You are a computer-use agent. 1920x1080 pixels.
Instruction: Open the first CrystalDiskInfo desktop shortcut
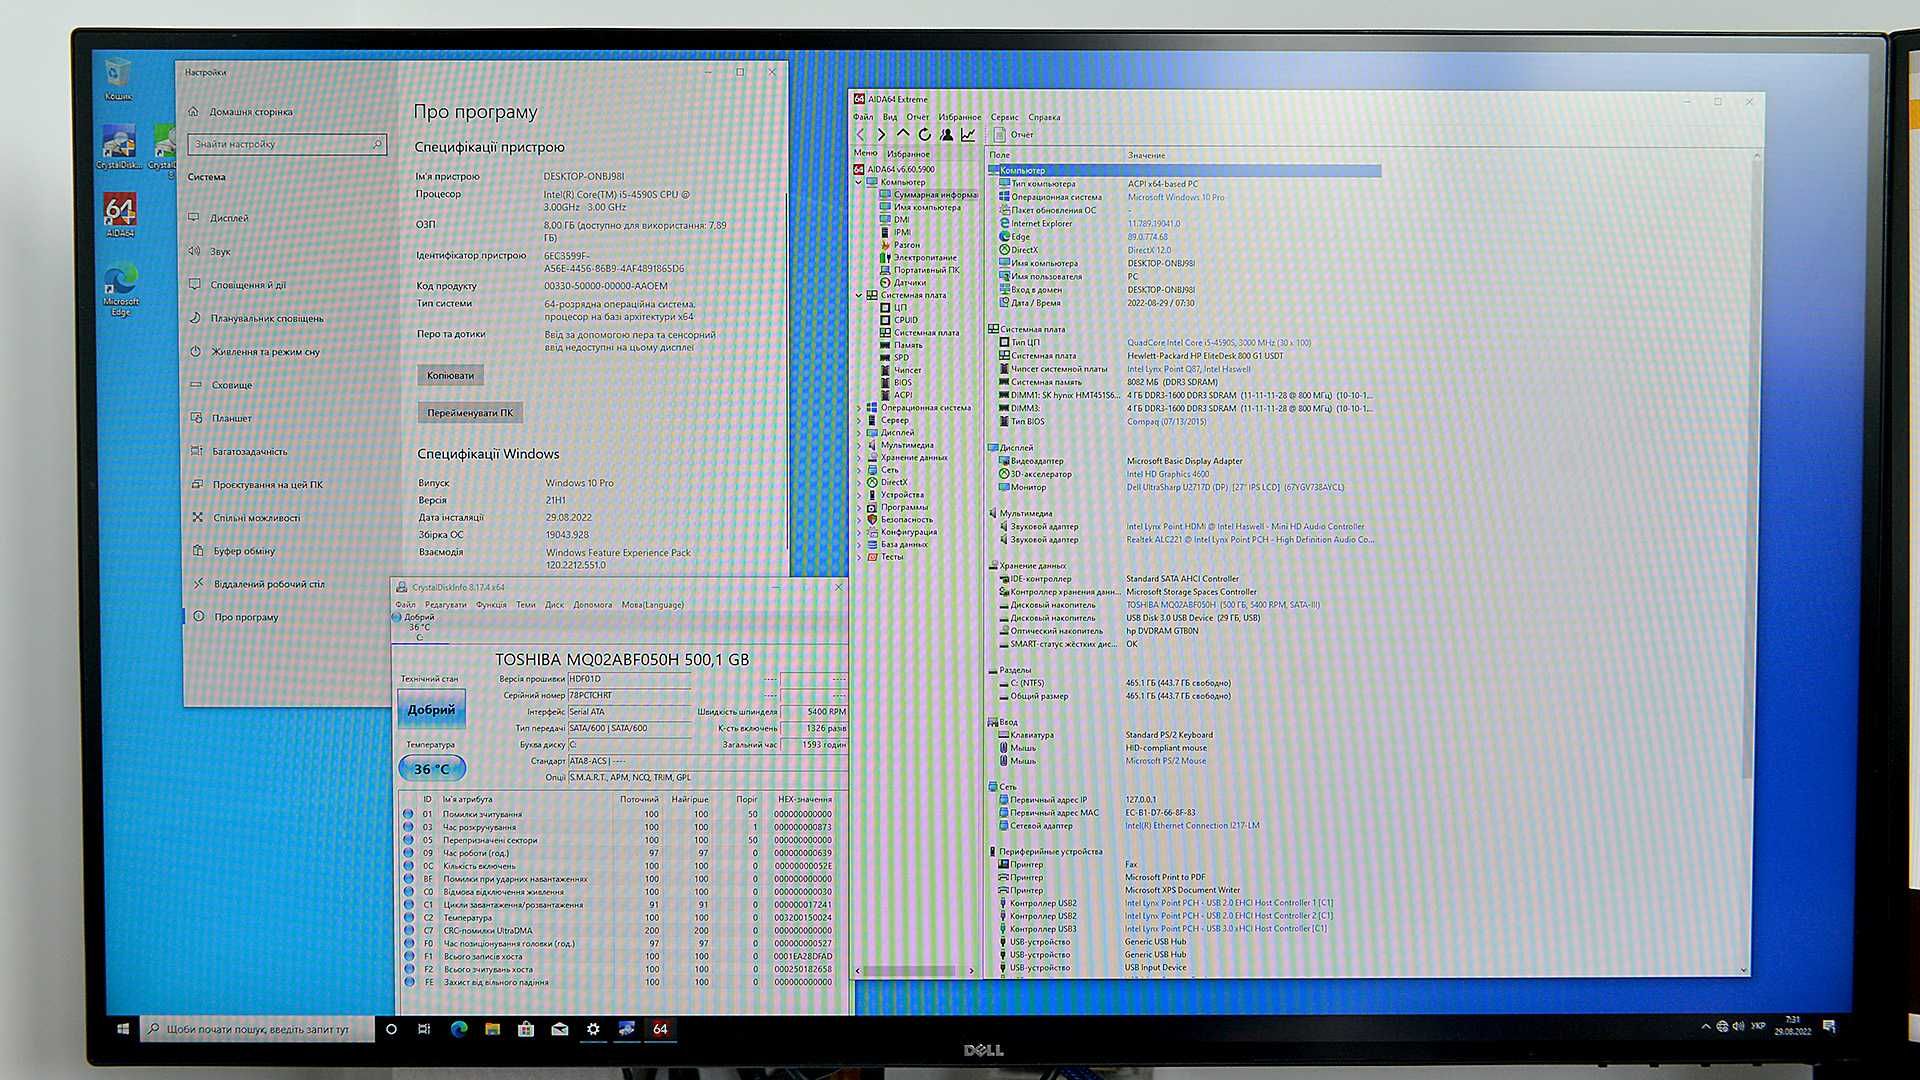[119, 147]
